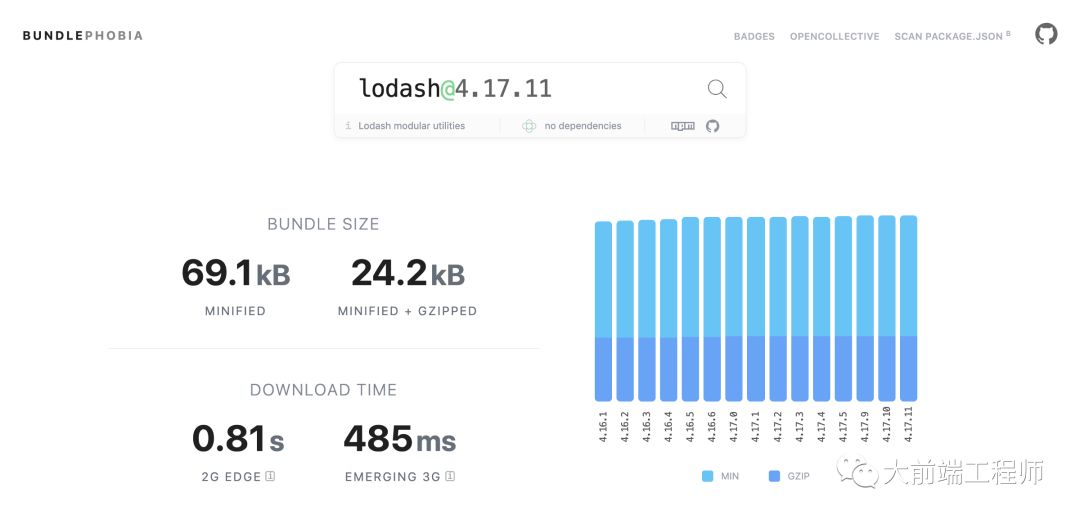The width and height of the screenshot is (1080, 520).
Task: Open the BADGES page
Action: pyautogui.click(x=754, y=37)
